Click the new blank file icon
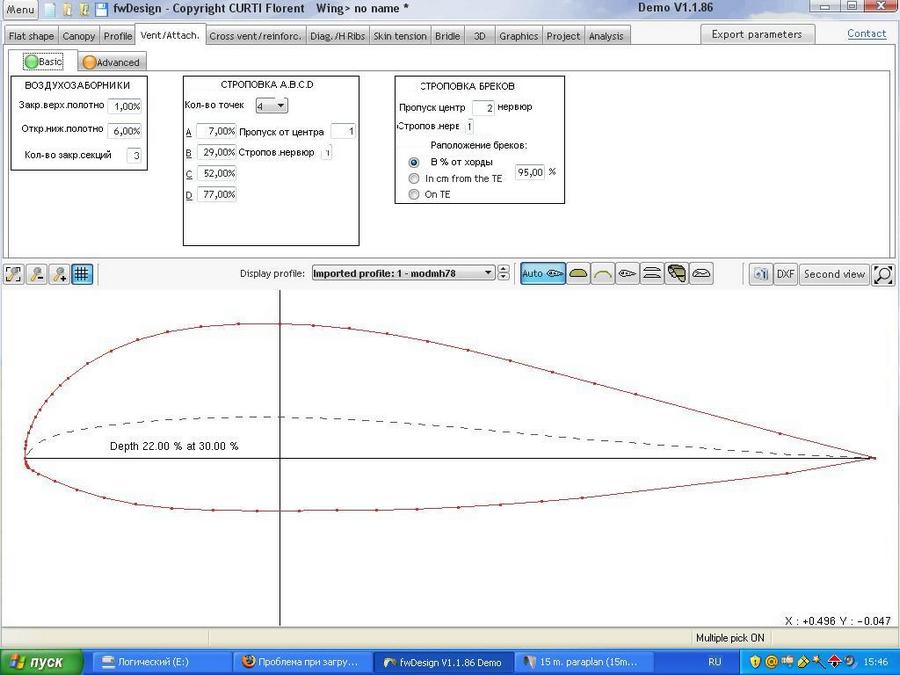This screenshot has height=675, width=900. tap(49, 9)
